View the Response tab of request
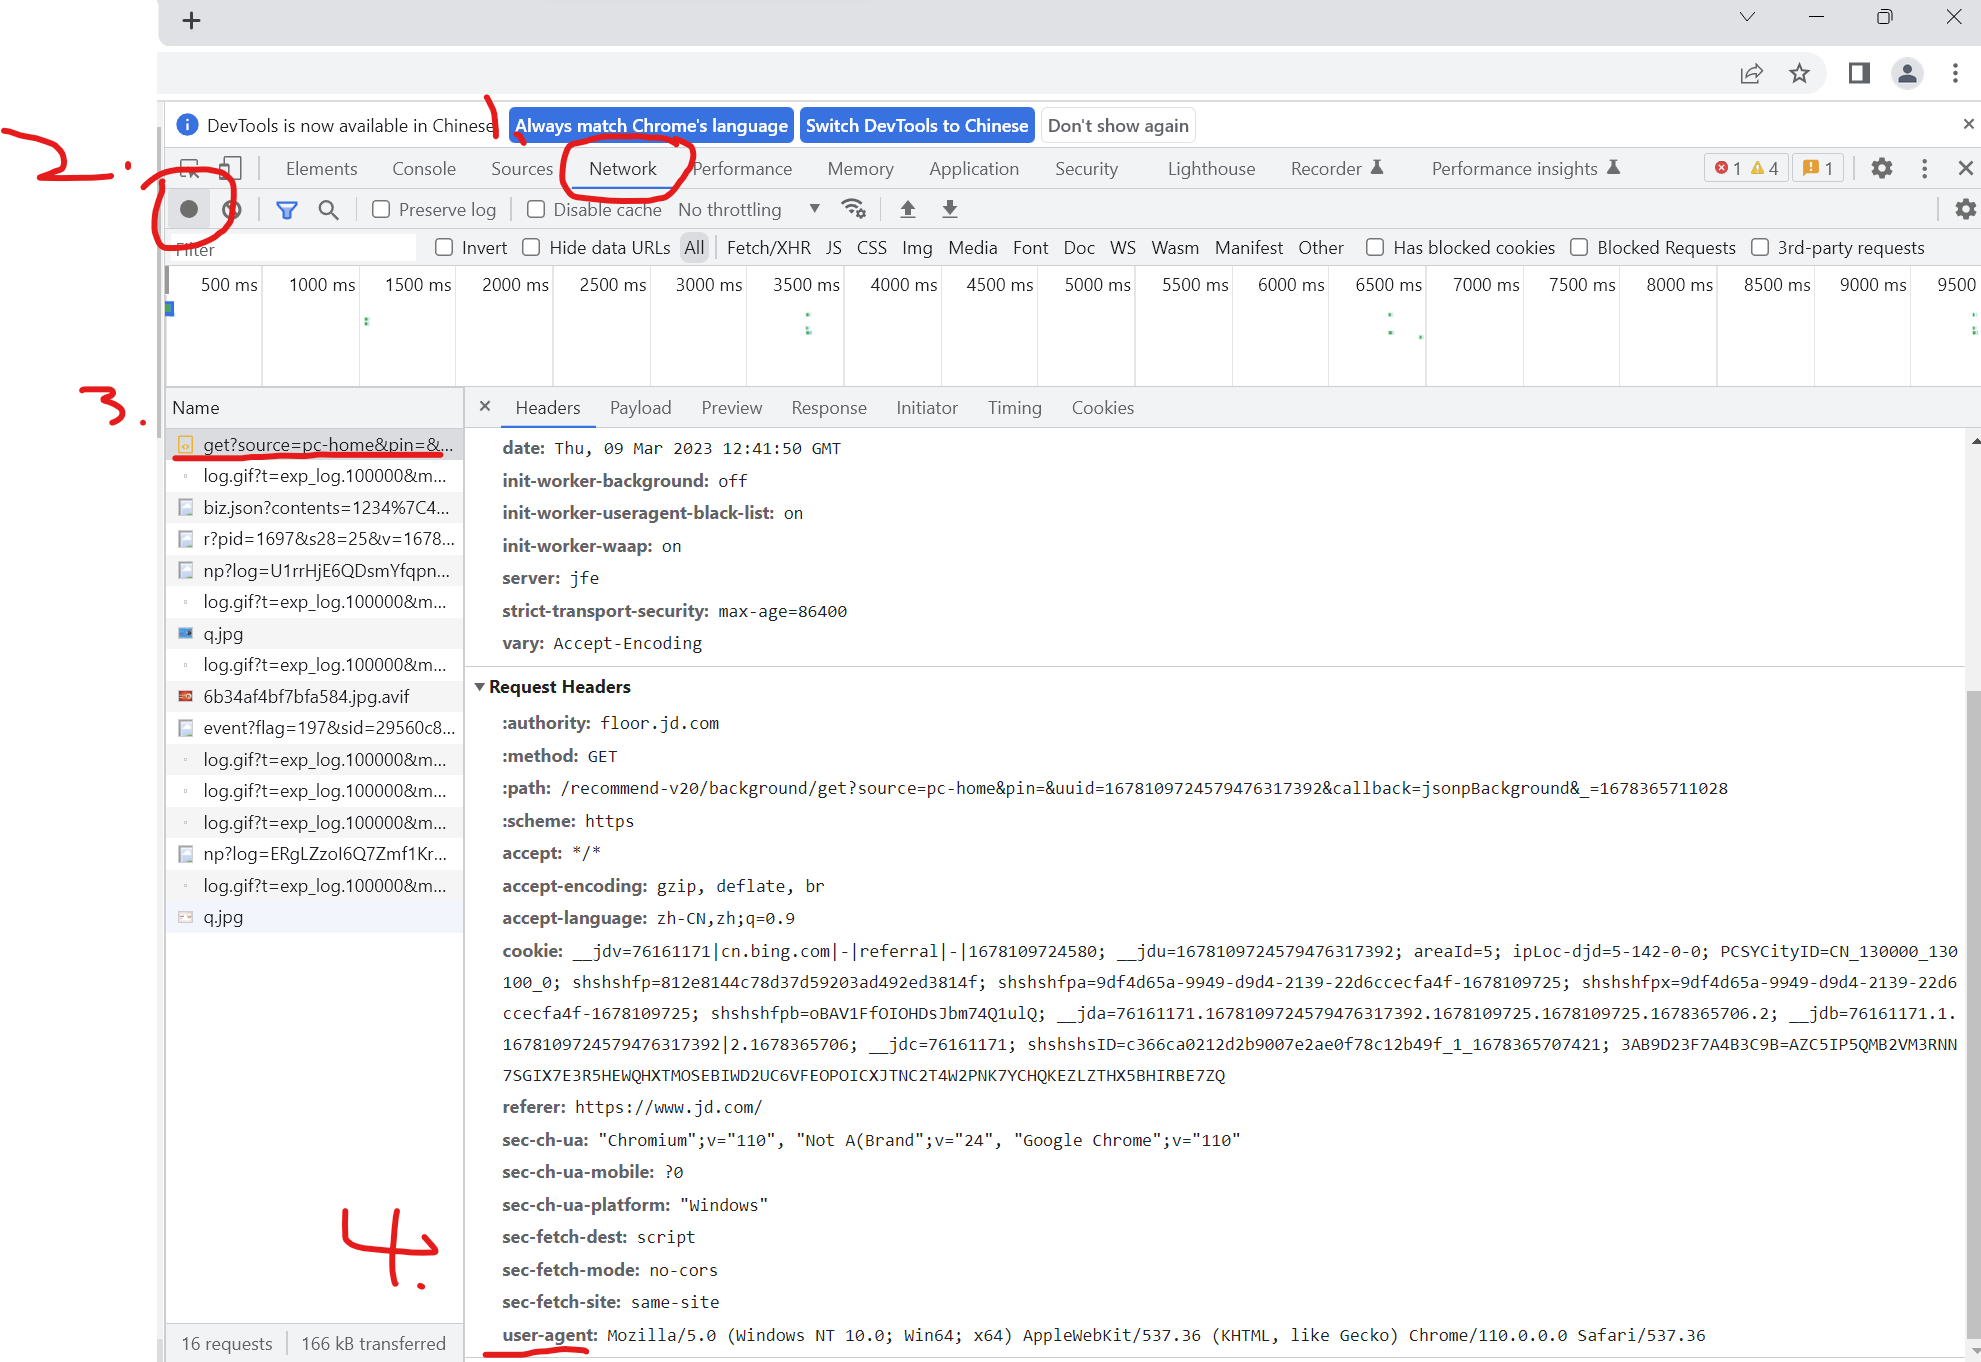The image size is (1981, 1362). pyautogui.click(x=829, y=407)
